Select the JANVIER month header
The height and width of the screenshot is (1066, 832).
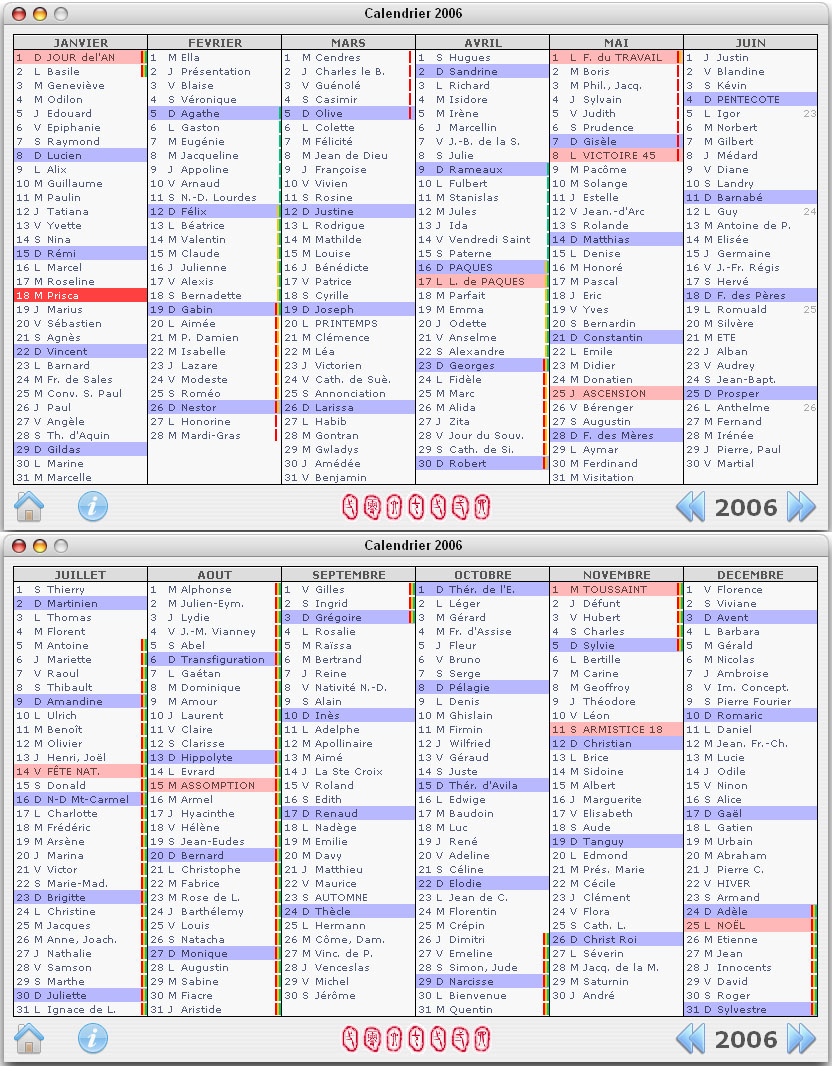(81, 43)
